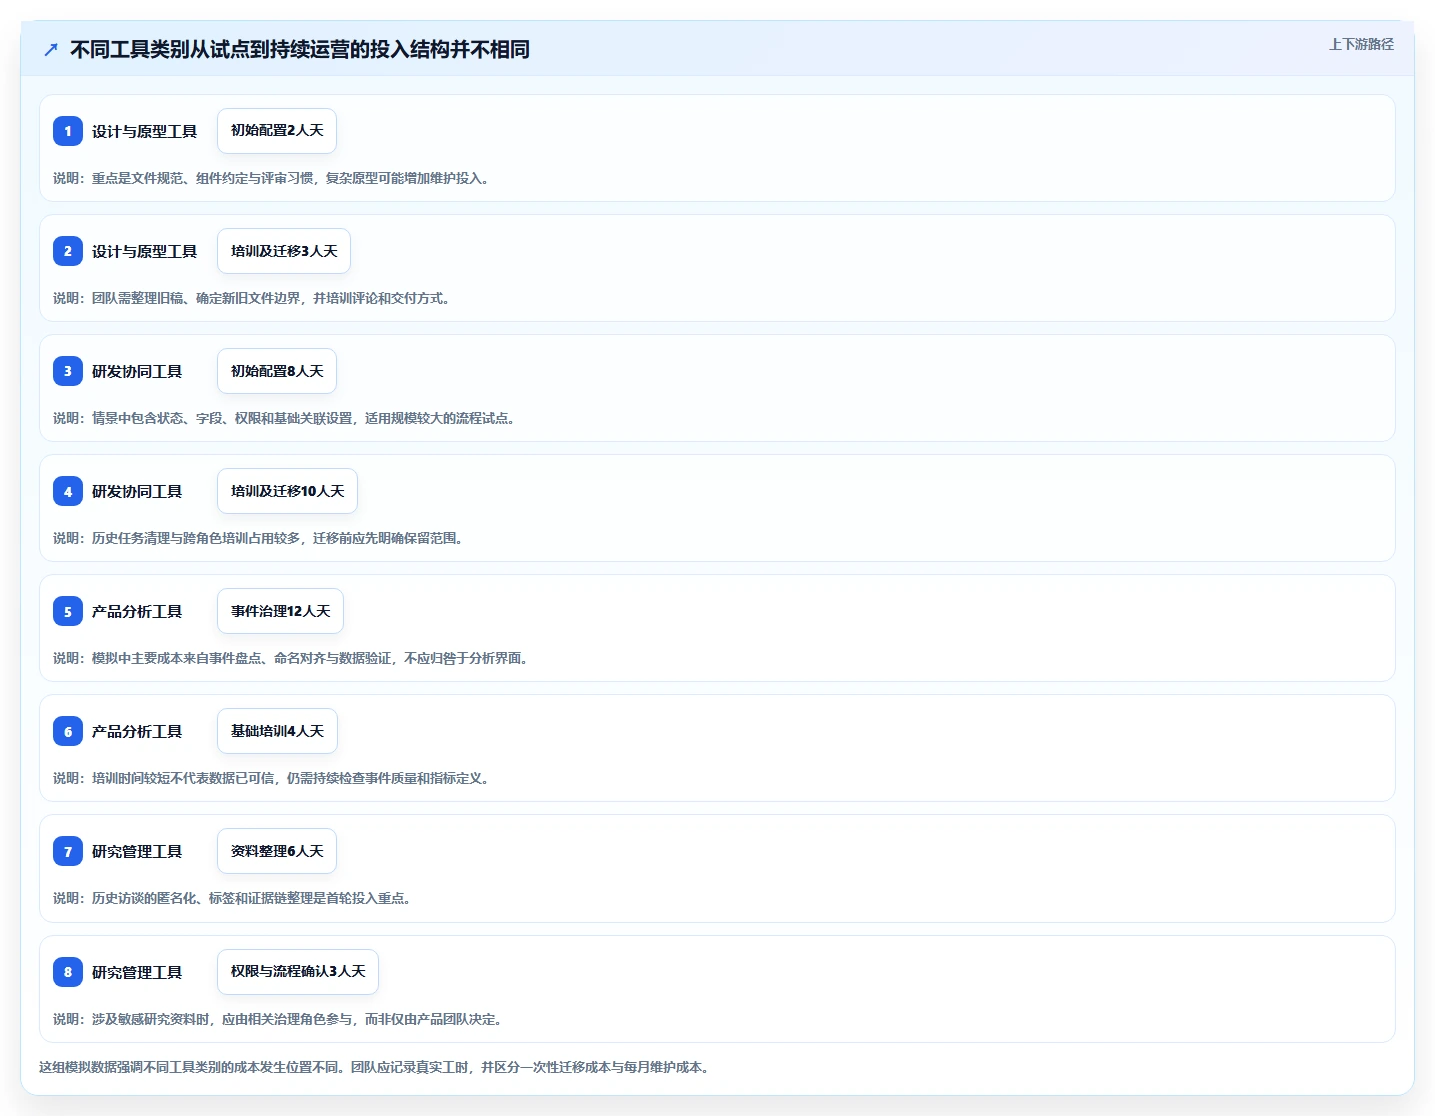Select 产品分析工具 title in row 6
The width and height of the screenshot is (1435, 1116).
click(x=137, y=731)
